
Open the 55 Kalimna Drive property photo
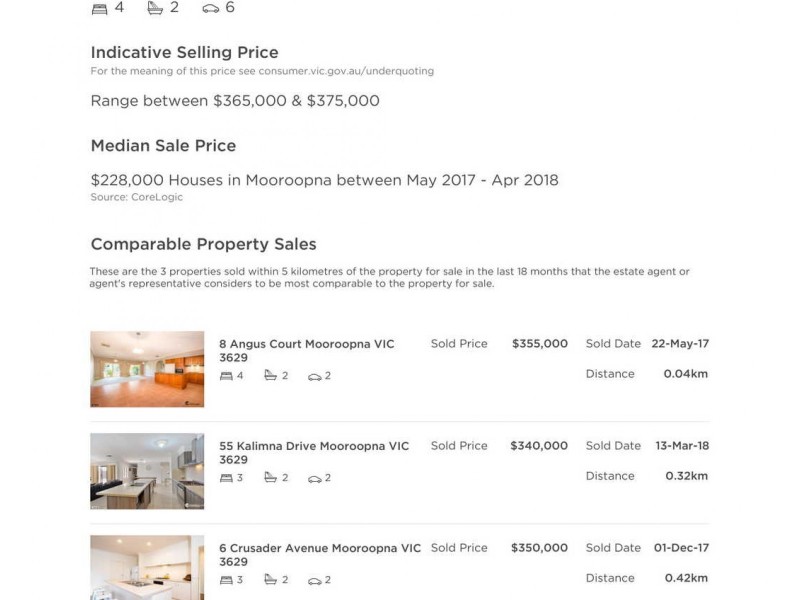click(147, 471)
